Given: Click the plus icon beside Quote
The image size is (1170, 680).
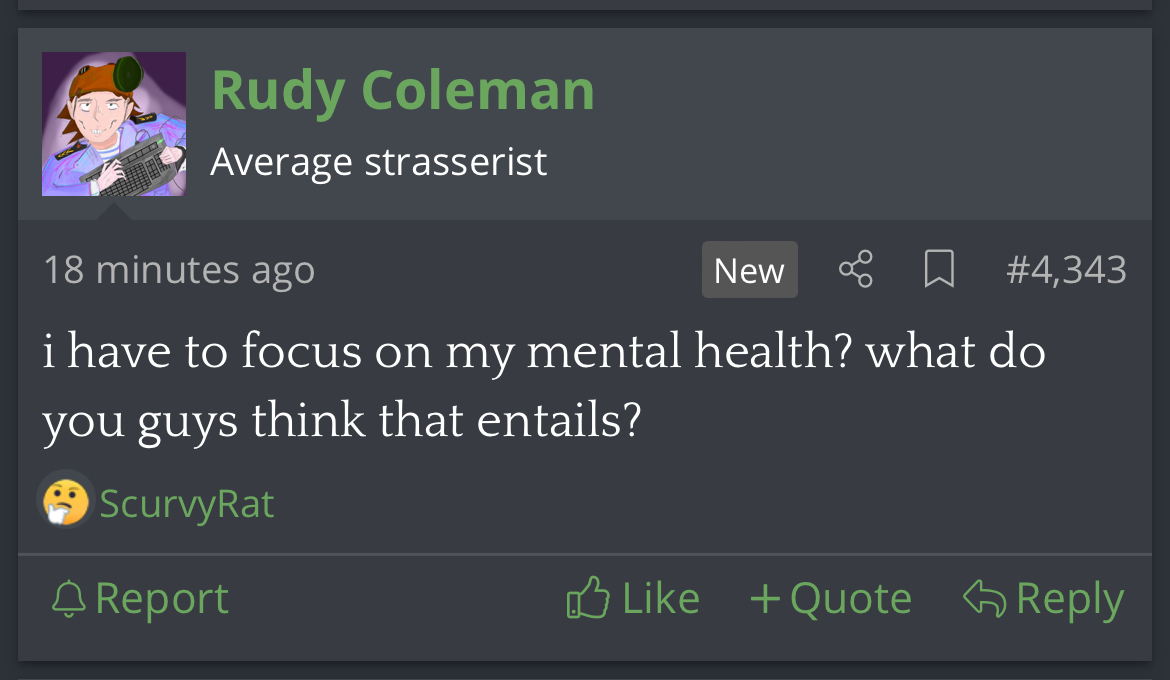Looking at the screenshot, I should (x=765, y=599).
